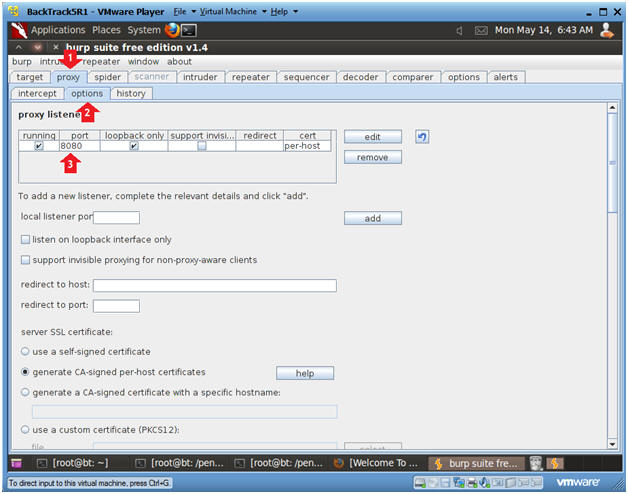This screenshot has width=628, height=494.
Task: Select use a custom certificate (PKCS12)
Action: [x=25, y=429]
